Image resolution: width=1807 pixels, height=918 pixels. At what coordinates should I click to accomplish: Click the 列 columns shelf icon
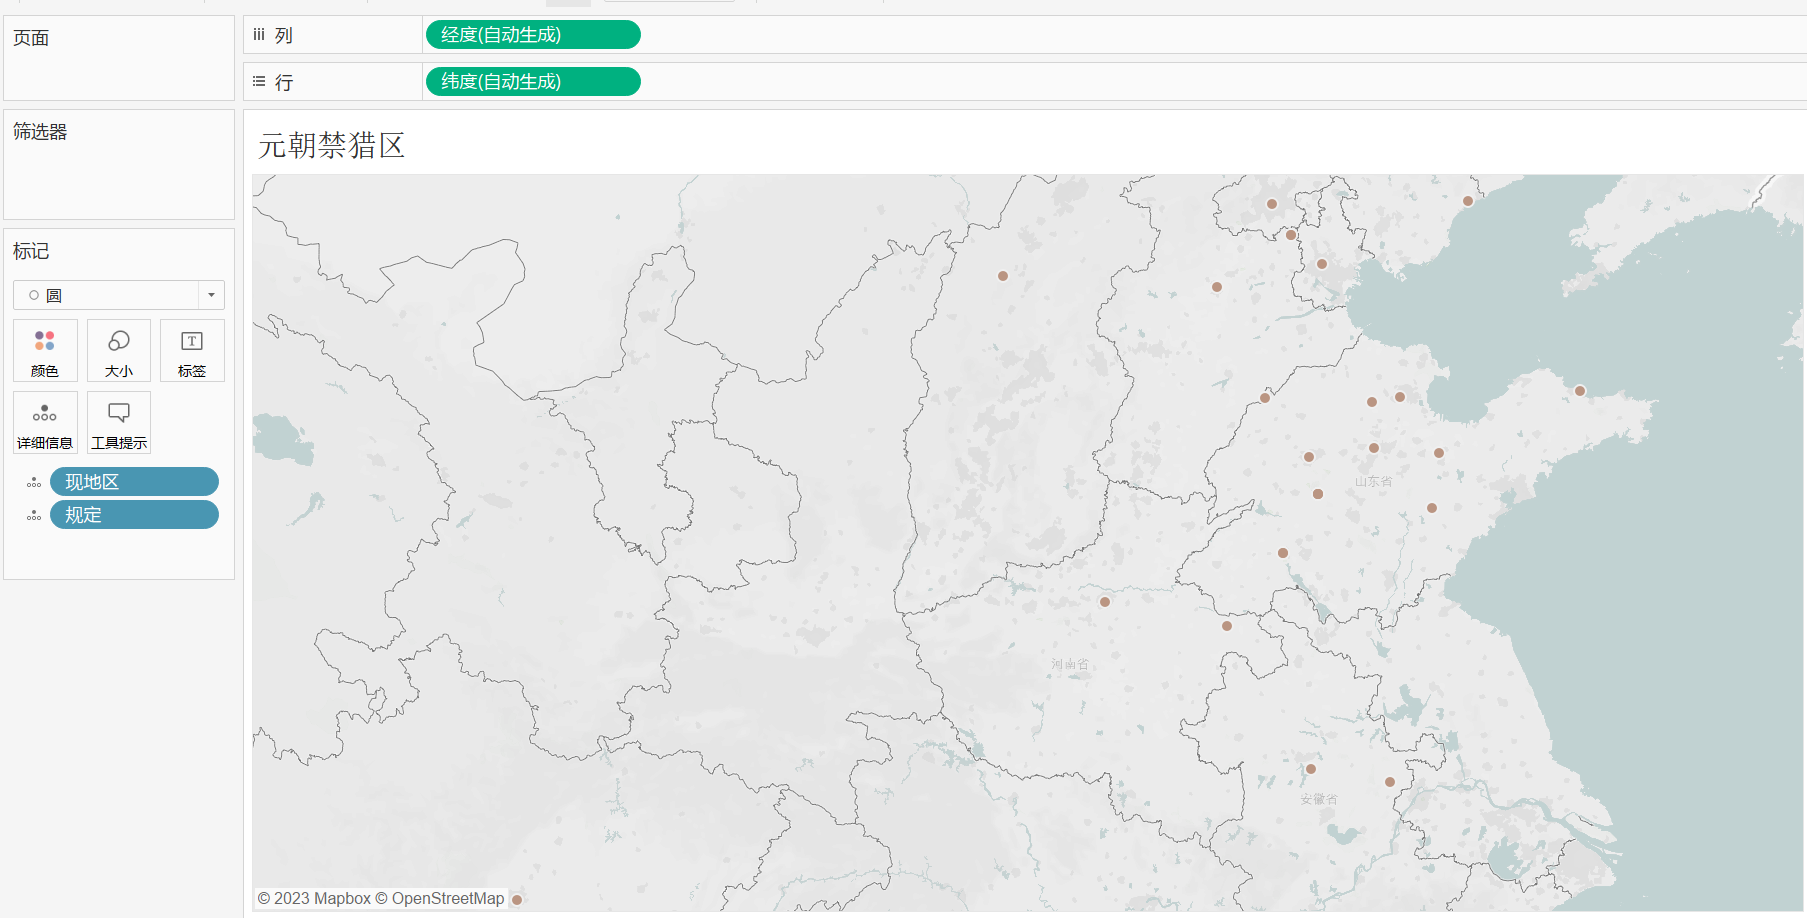(x=259, y=35)
